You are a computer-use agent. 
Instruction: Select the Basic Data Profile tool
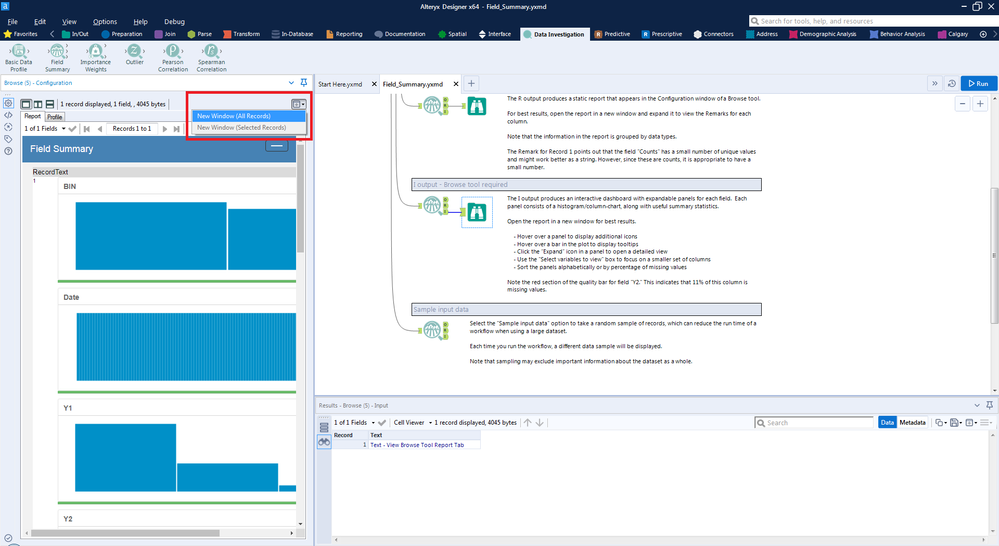pos(18,57)
